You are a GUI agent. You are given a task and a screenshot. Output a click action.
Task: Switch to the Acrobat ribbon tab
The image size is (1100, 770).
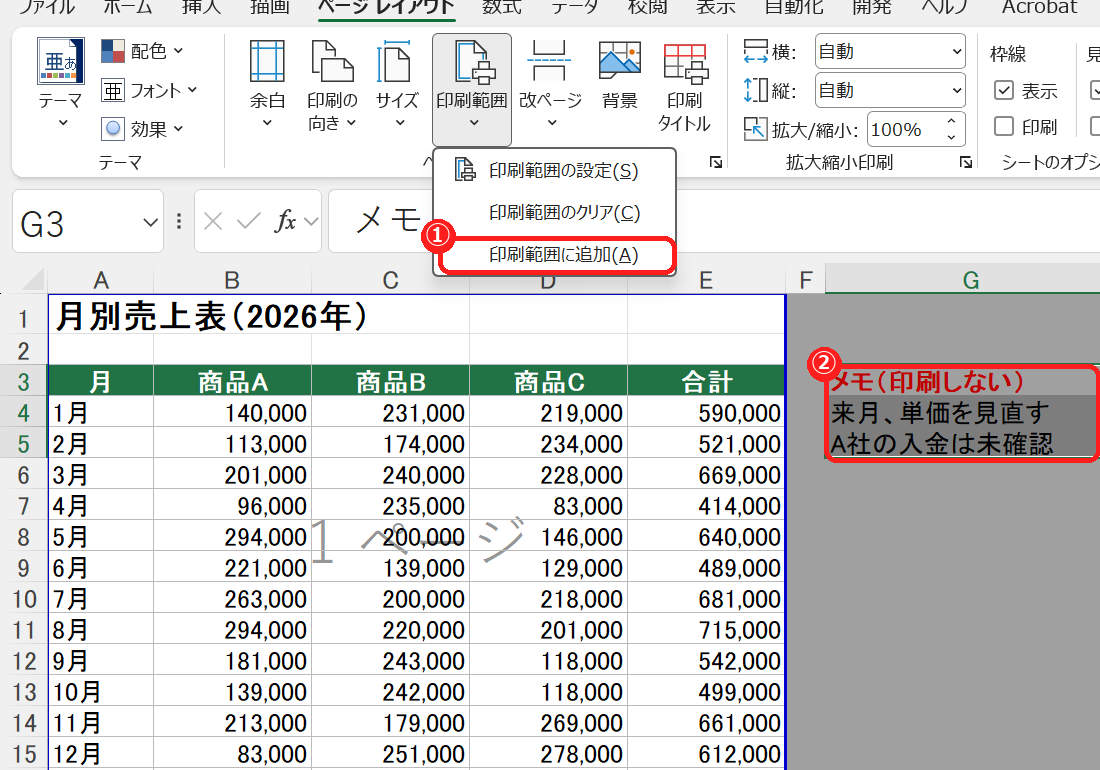1040,7
